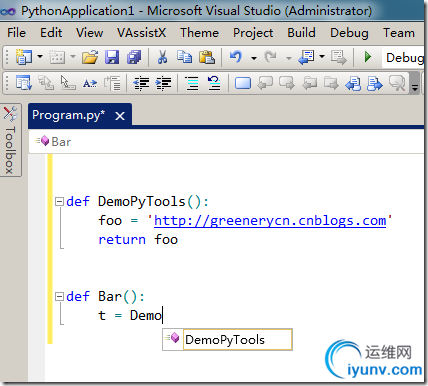Image resolution: width=428 pixels, height=386 pixels.
Task: Open the Theme menu
Action: point(199,33)
